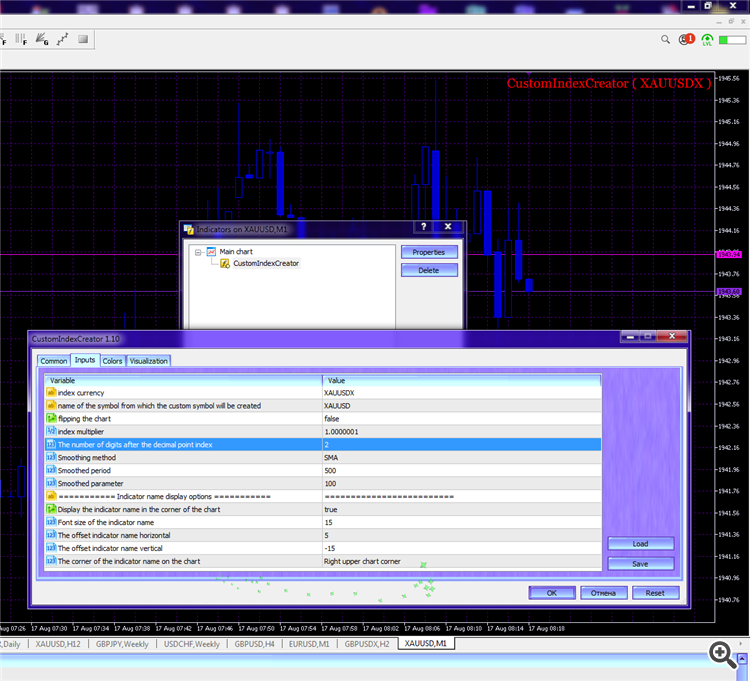Open Smoothing method SMA value dropdown
This screenshot has height=681, width=750.
click(x=460, y=457)
